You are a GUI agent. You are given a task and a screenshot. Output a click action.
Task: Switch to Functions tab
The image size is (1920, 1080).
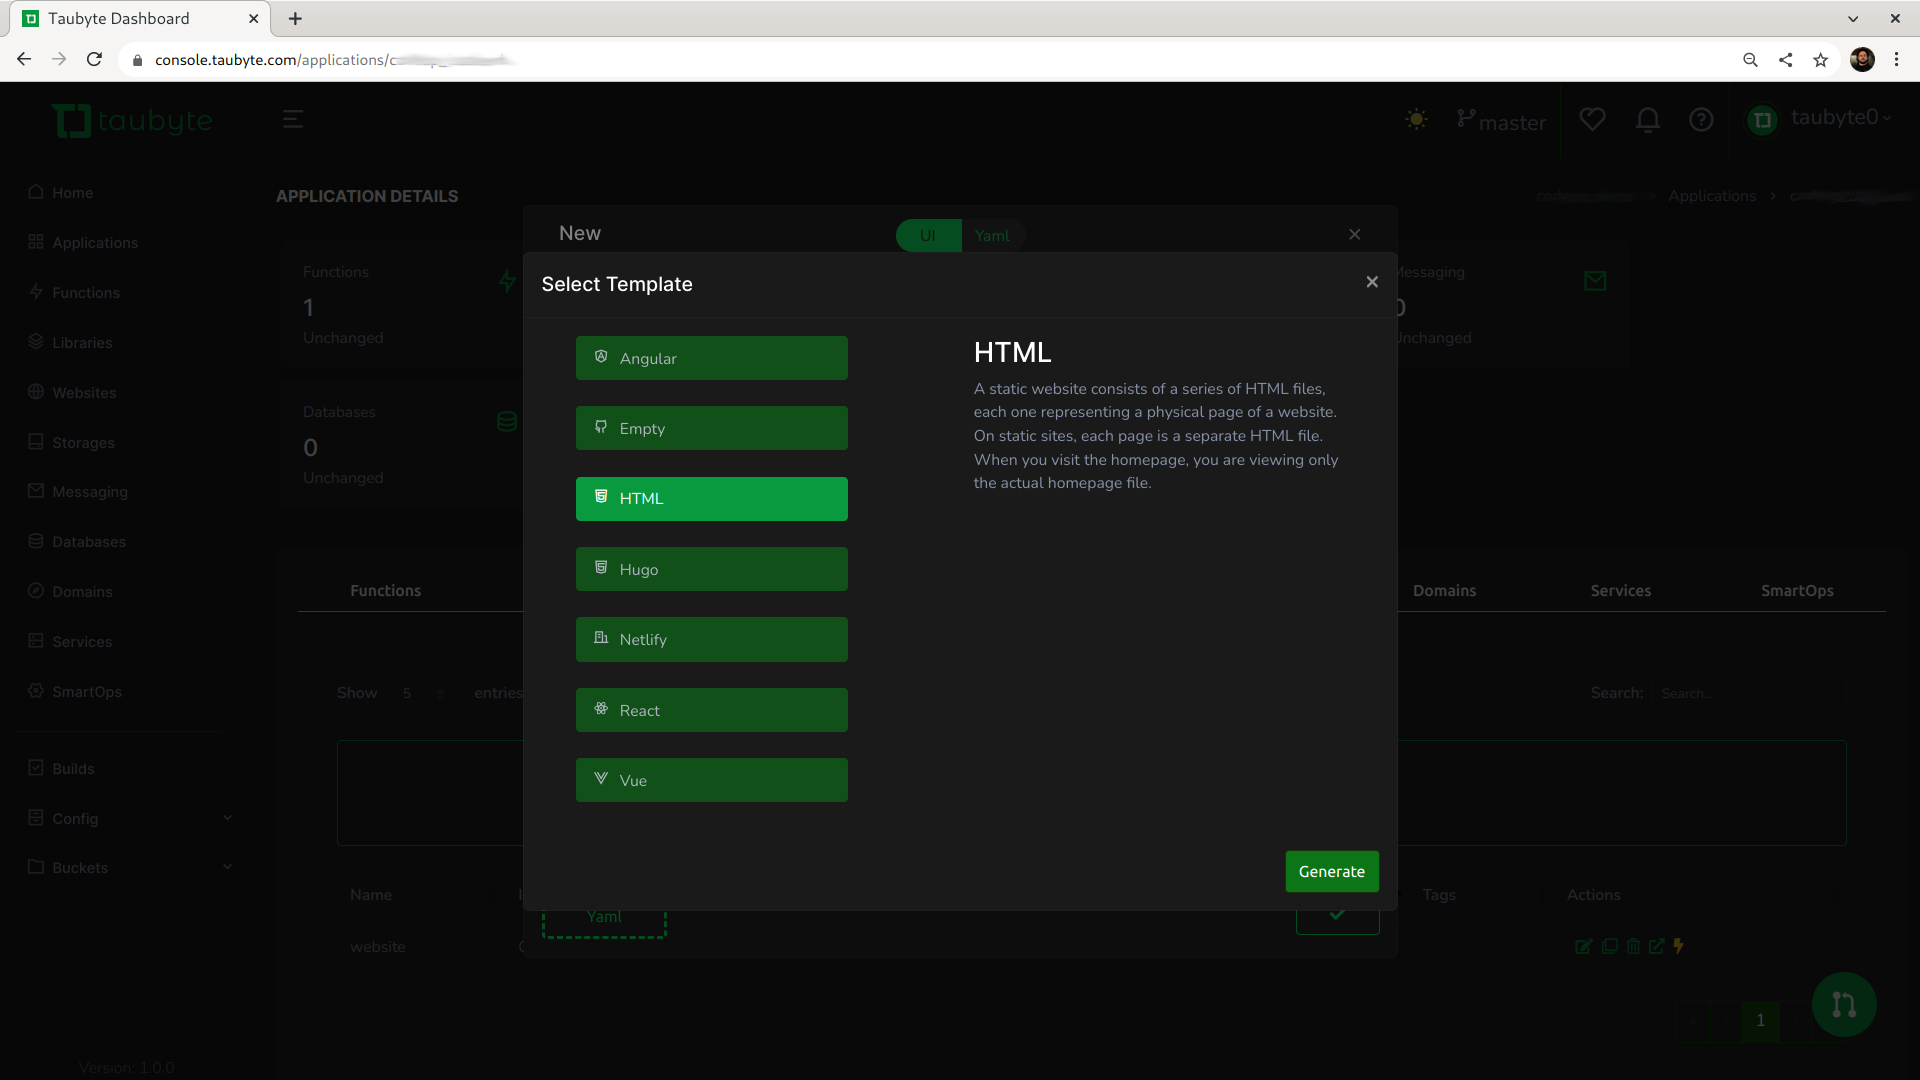coord(385,590)
